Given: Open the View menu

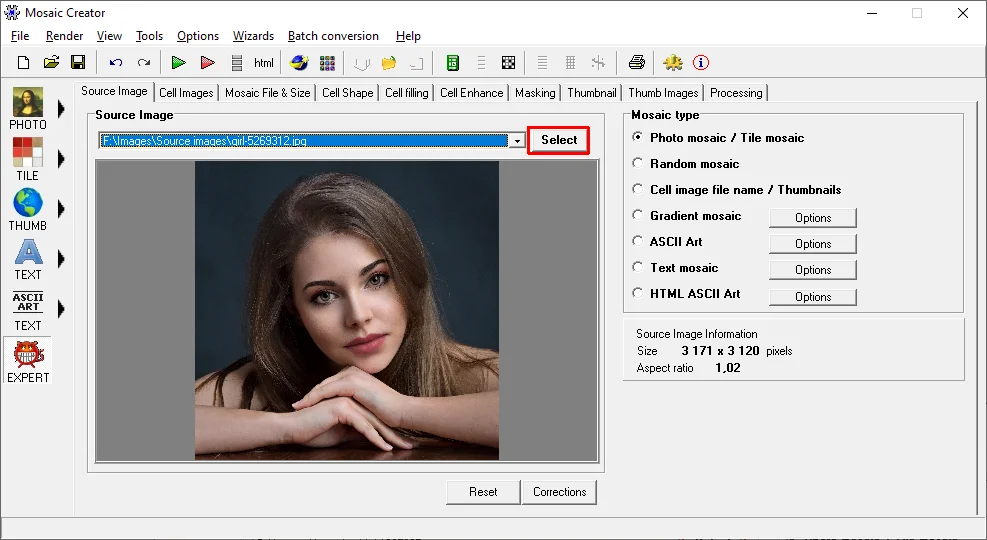Looking at the screenshot, I should [x=109, y=36].
